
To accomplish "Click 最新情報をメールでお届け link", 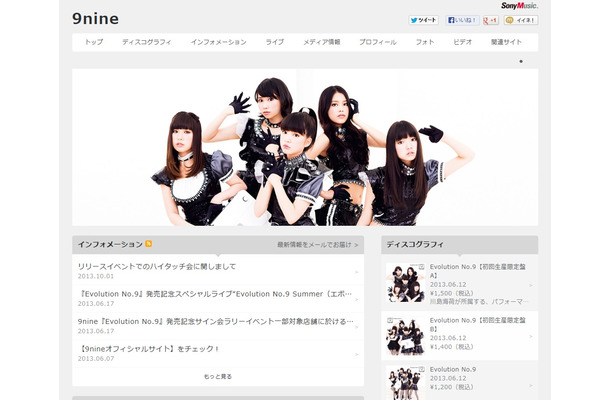I will tap(317, 245).
